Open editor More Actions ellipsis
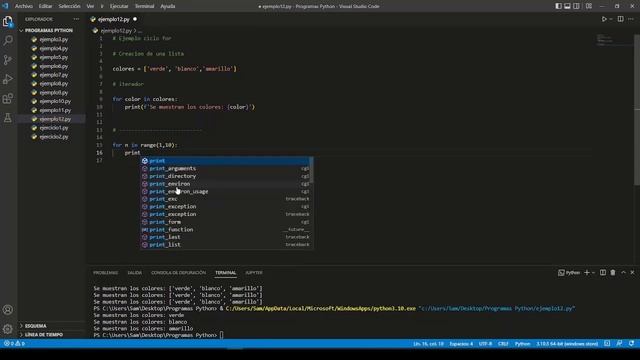 pos(631,19)
